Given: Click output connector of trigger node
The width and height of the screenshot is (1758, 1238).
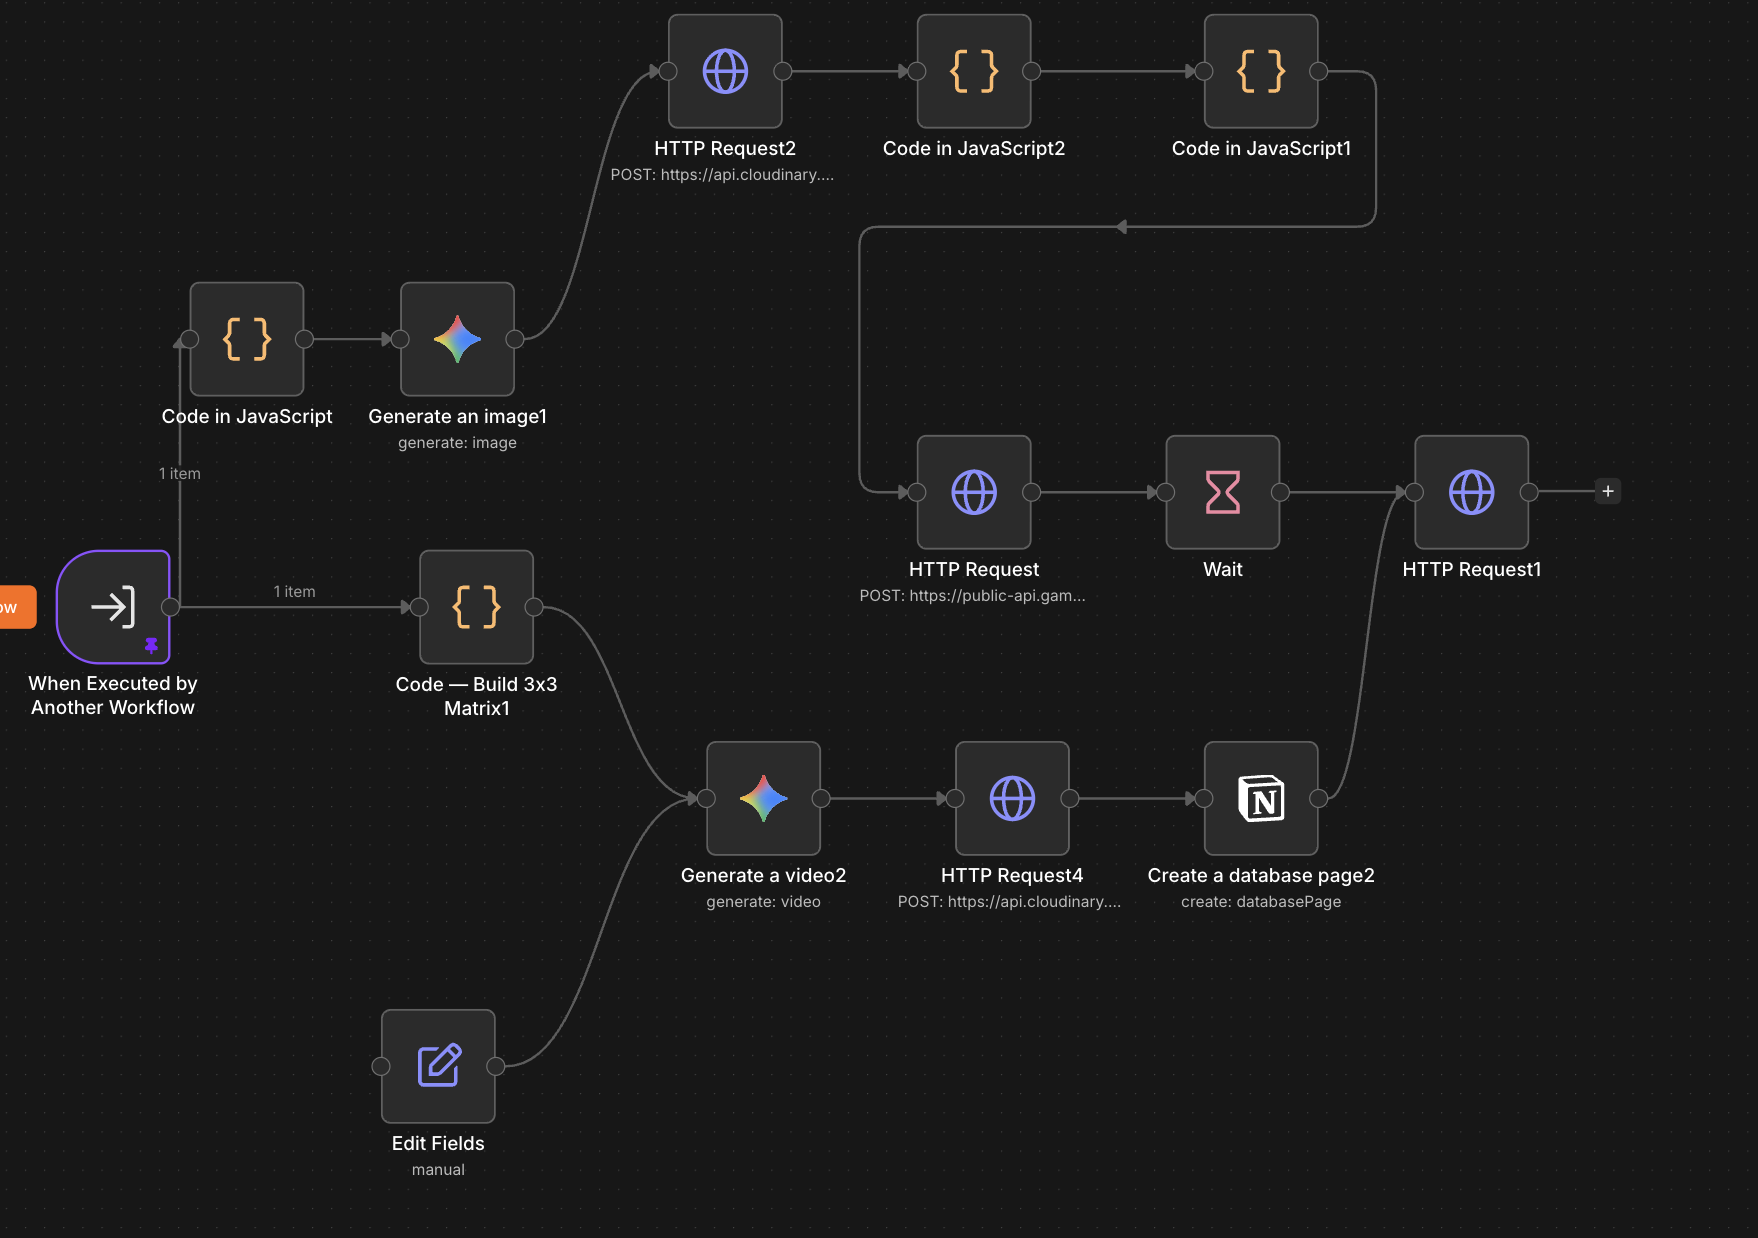Looking at the screenshot, I should 171,607.
